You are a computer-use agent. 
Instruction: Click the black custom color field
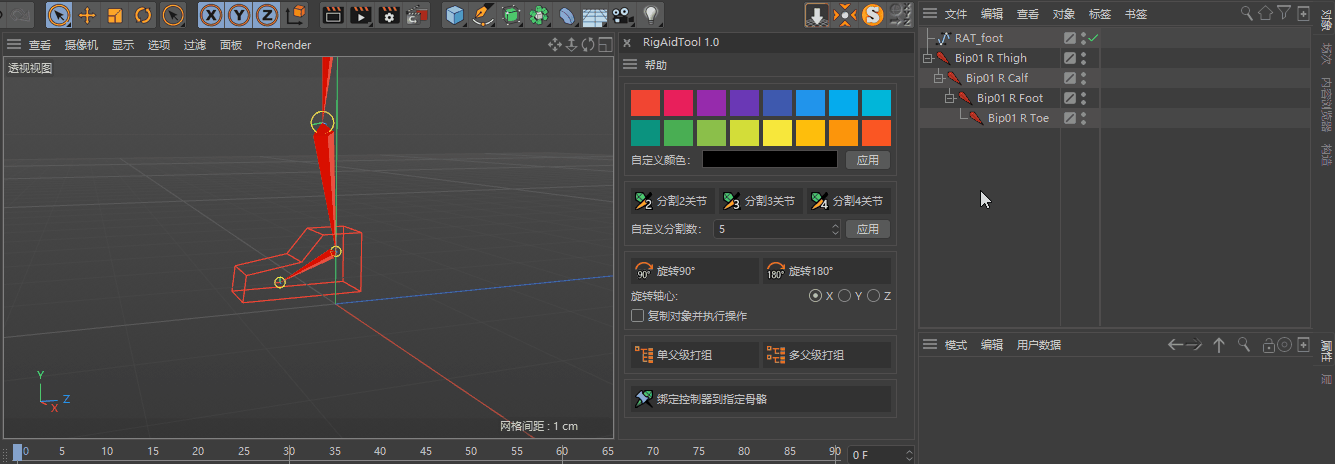click(769, 159)
